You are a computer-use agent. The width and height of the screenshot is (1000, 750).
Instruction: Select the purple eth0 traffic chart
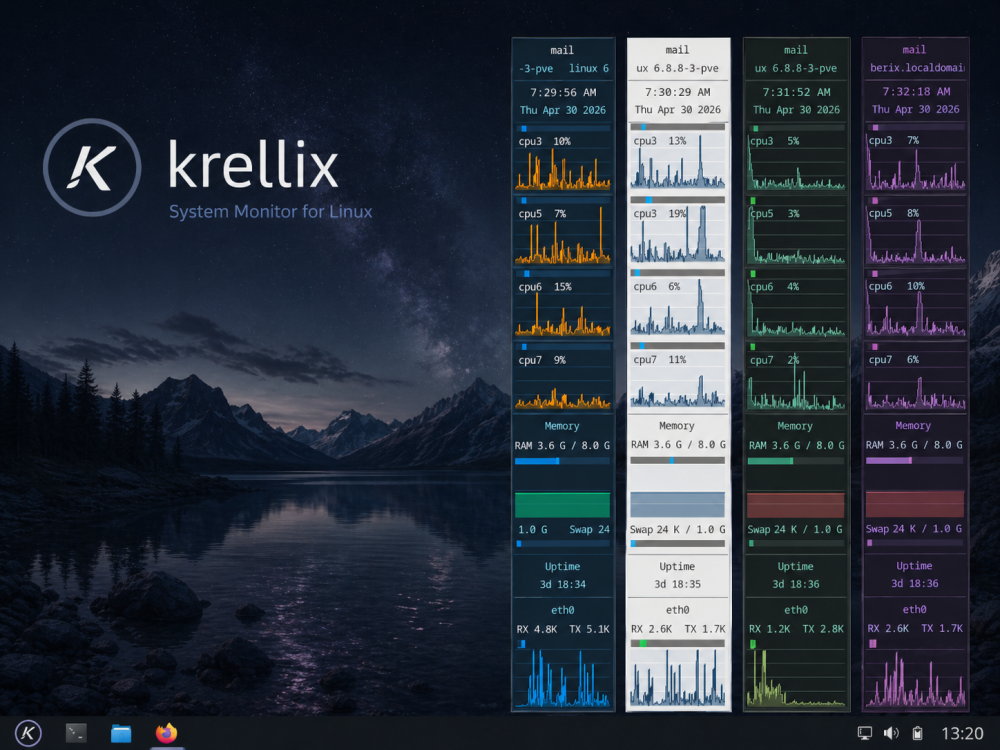(x=915, y=677)
